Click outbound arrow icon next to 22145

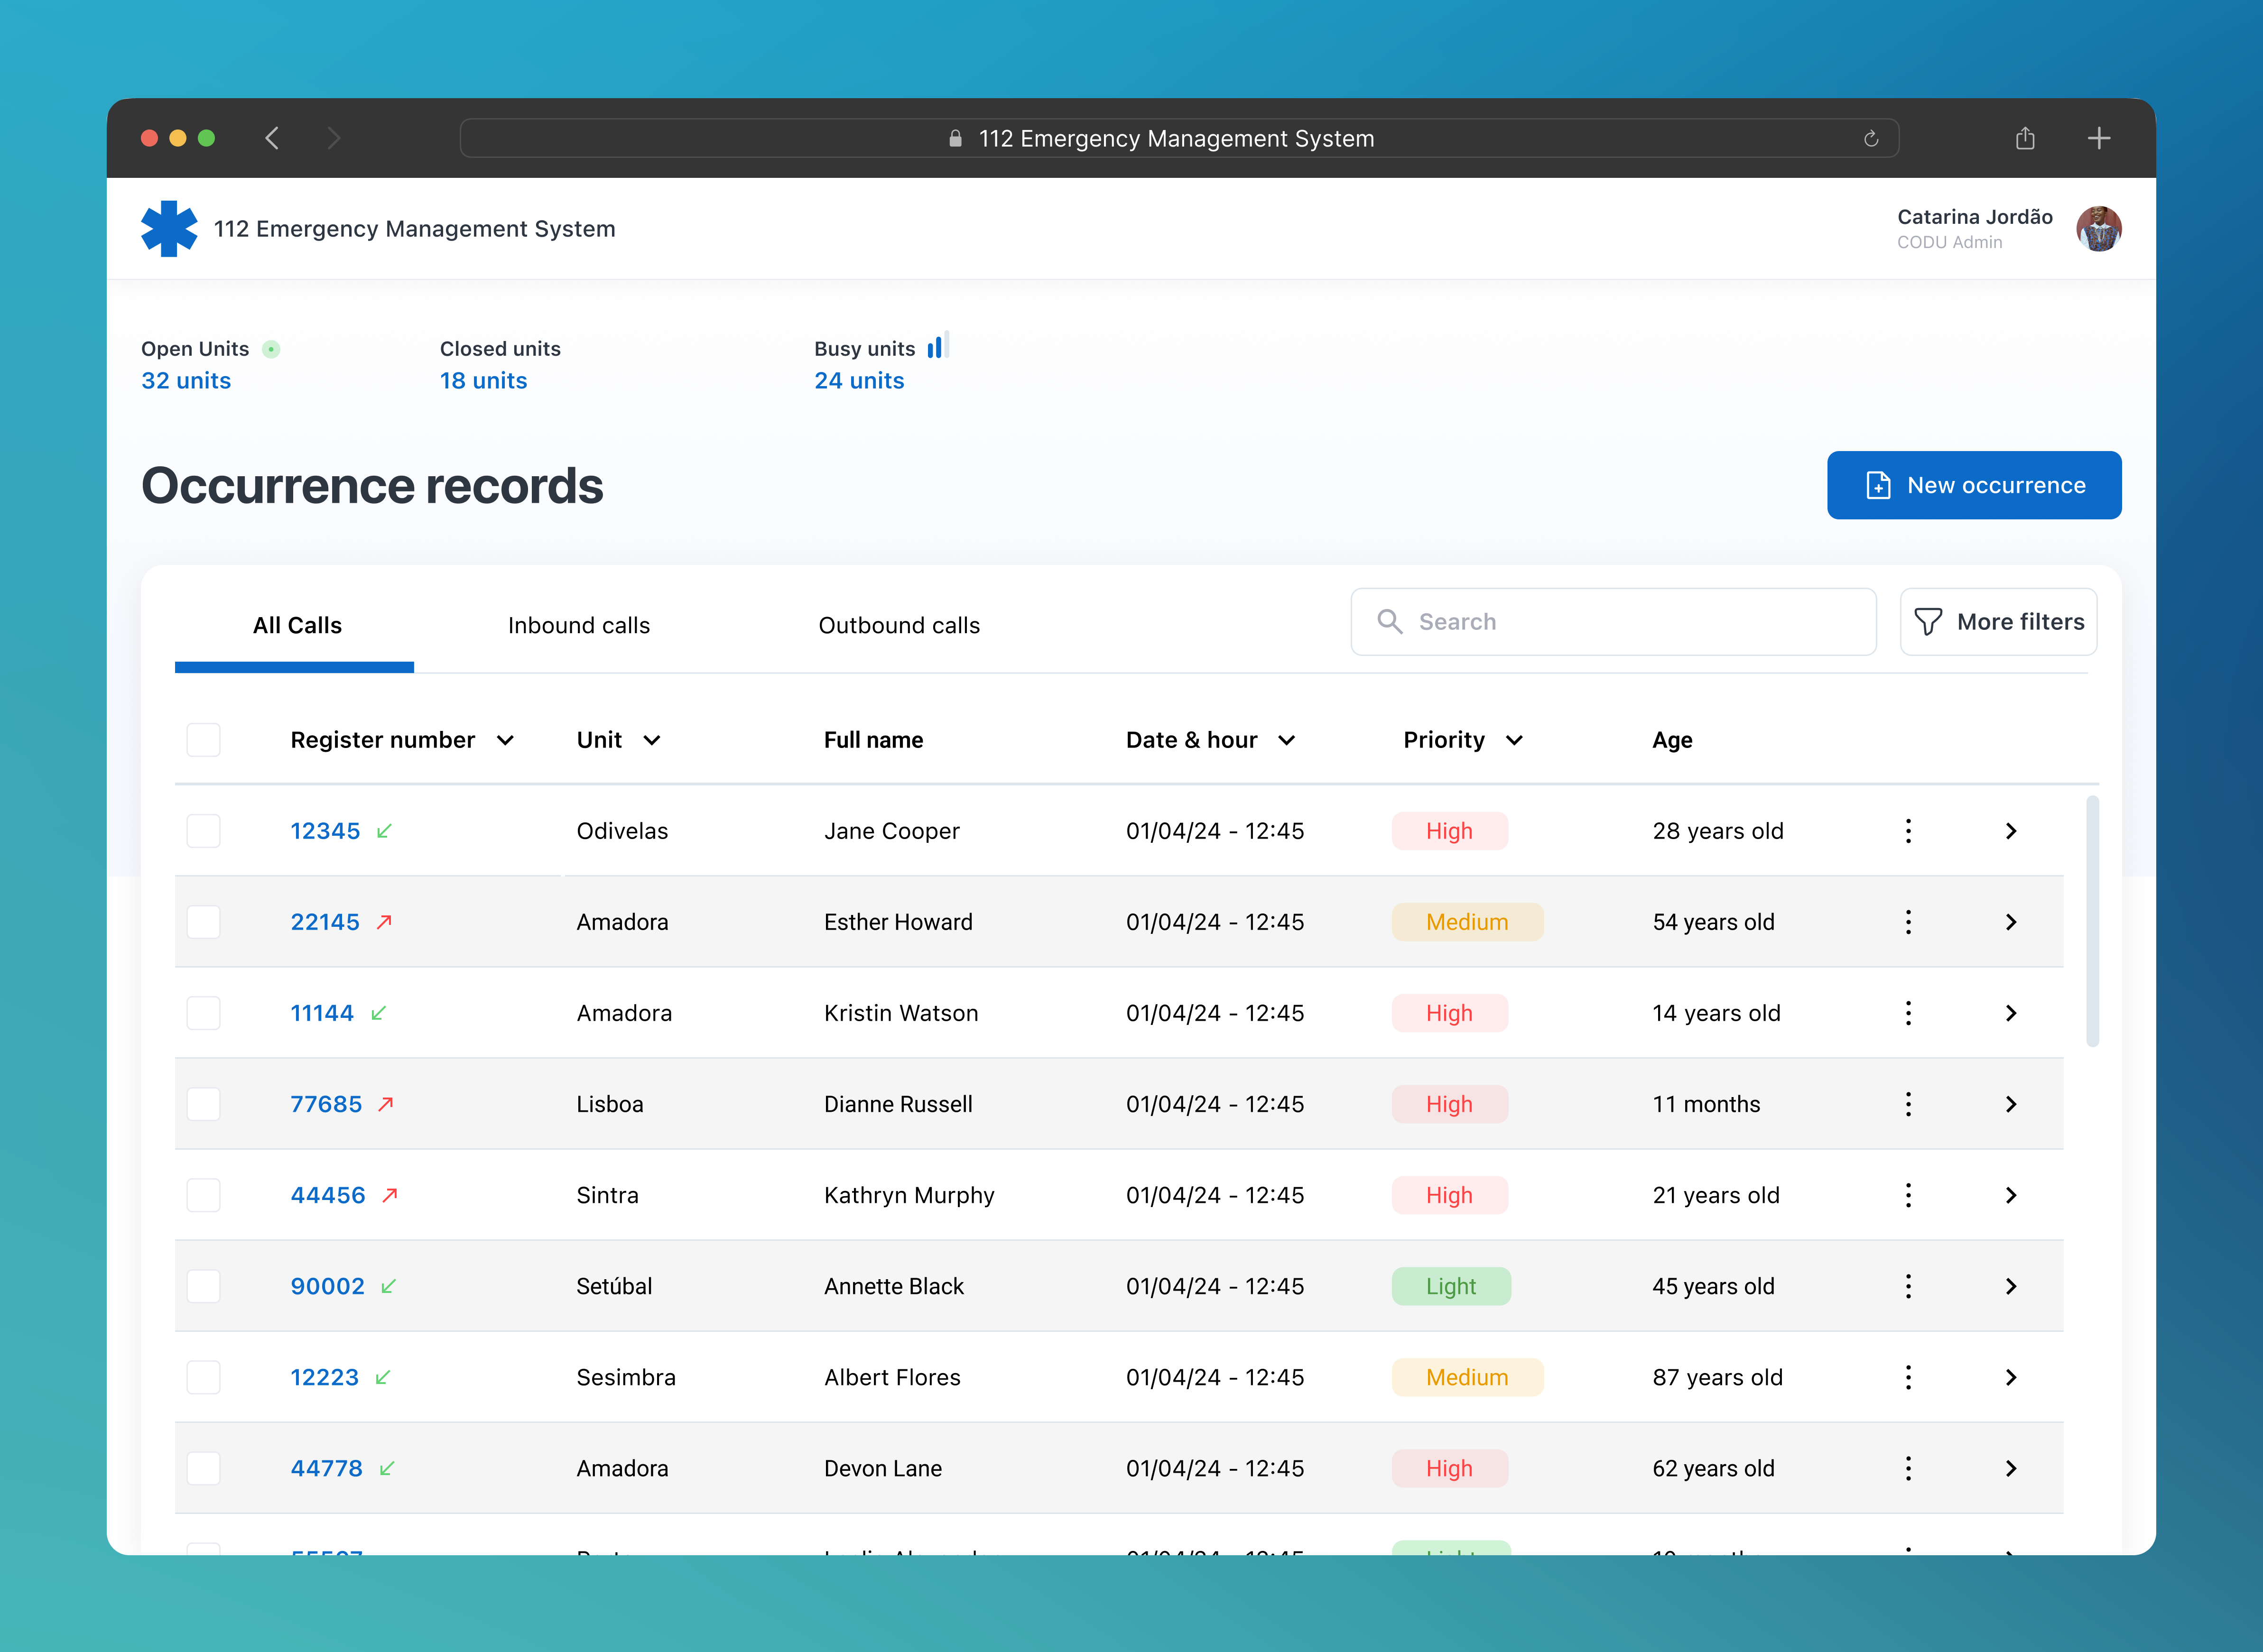384,922
